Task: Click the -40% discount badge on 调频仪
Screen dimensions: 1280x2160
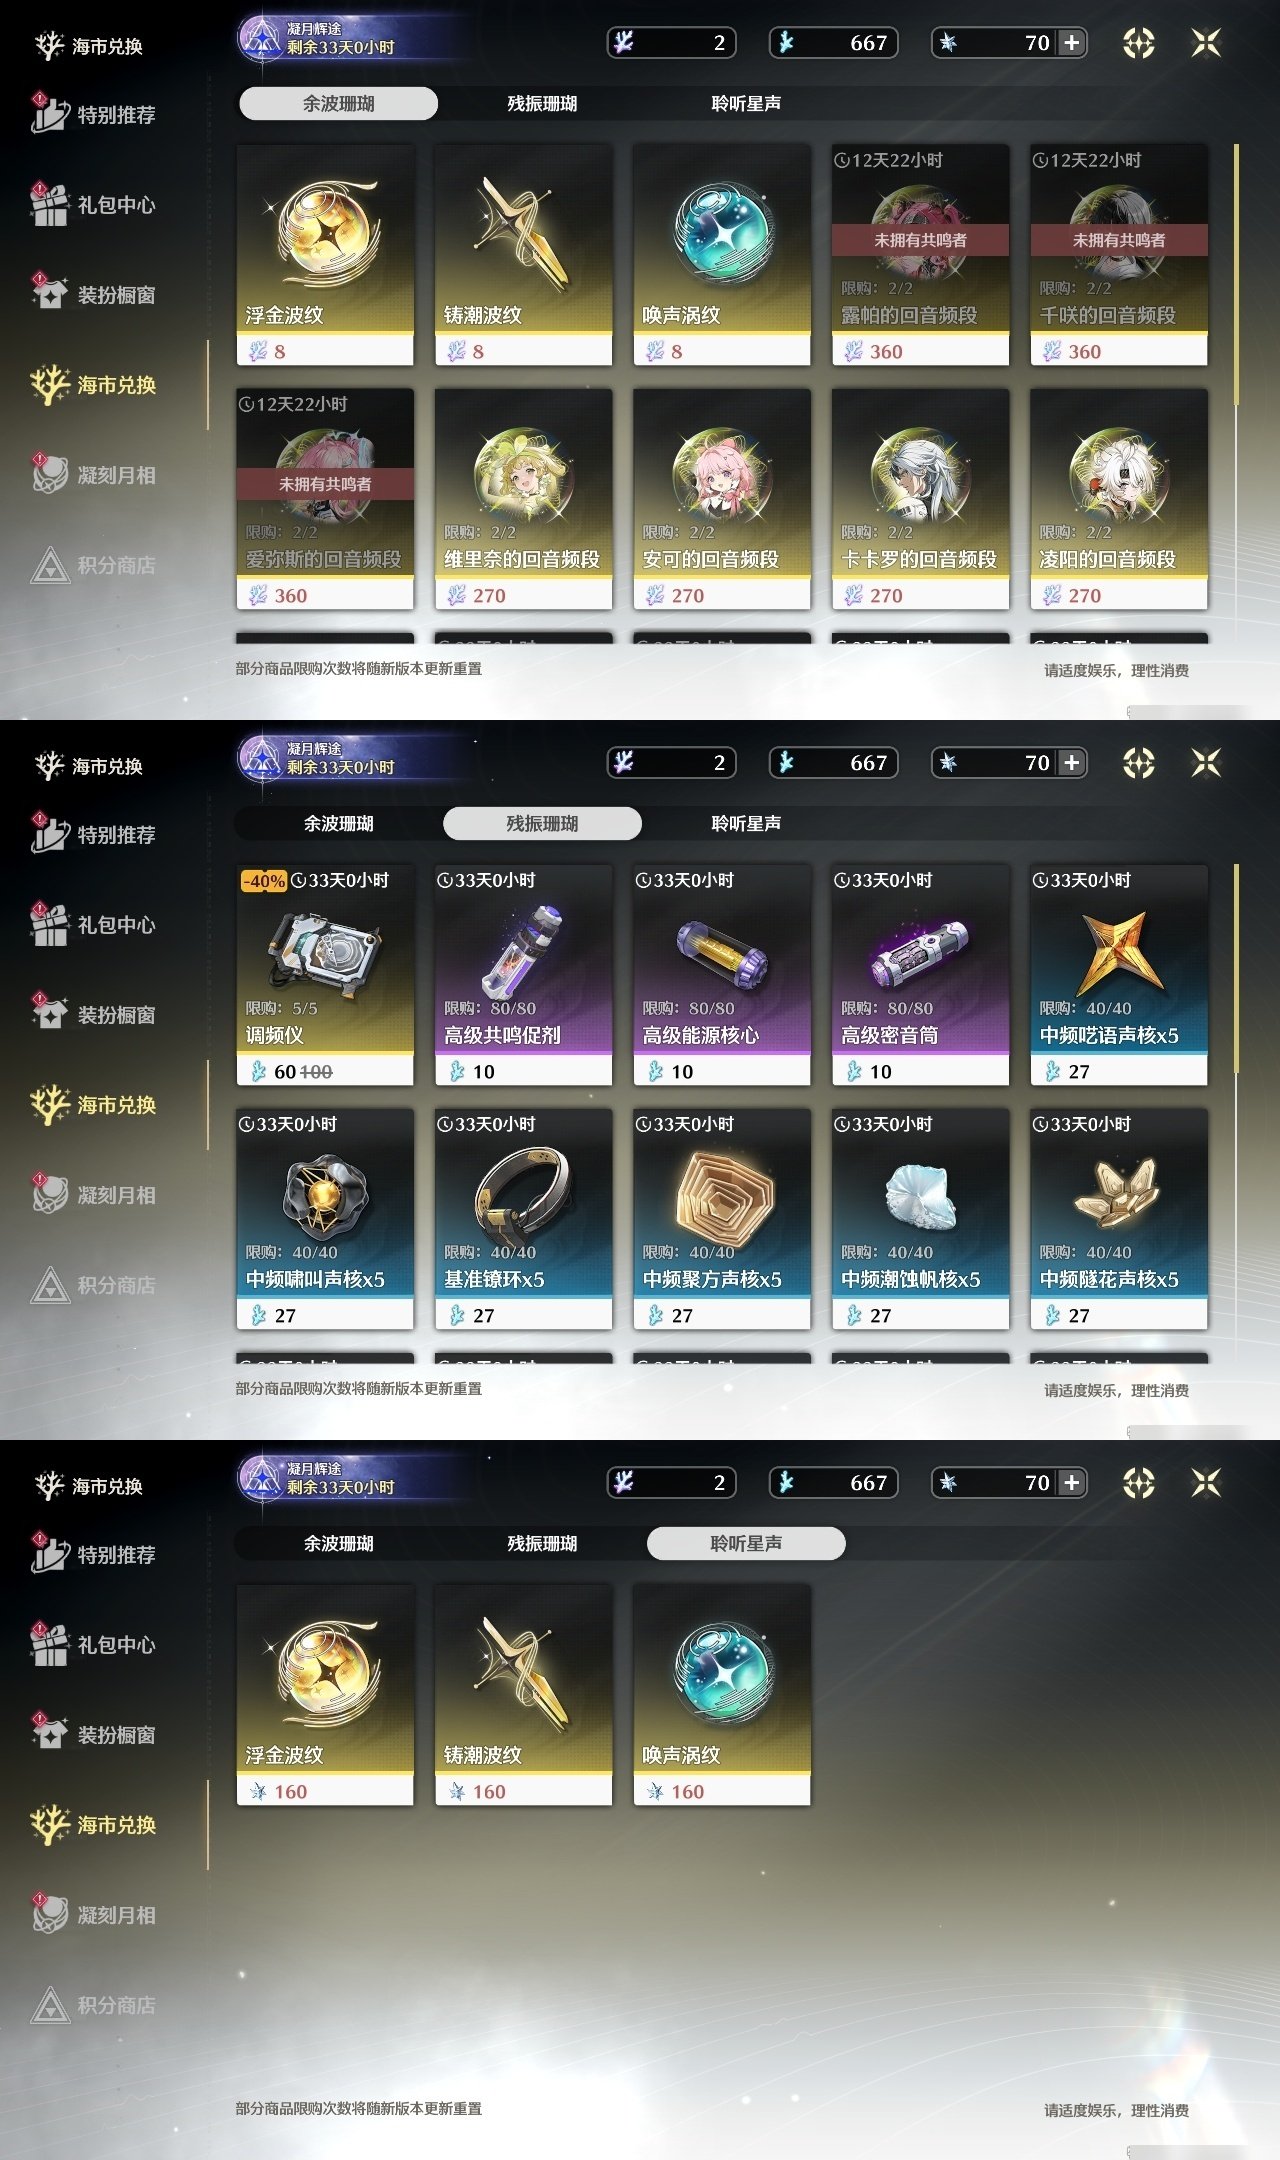Action: click(264, 881)
